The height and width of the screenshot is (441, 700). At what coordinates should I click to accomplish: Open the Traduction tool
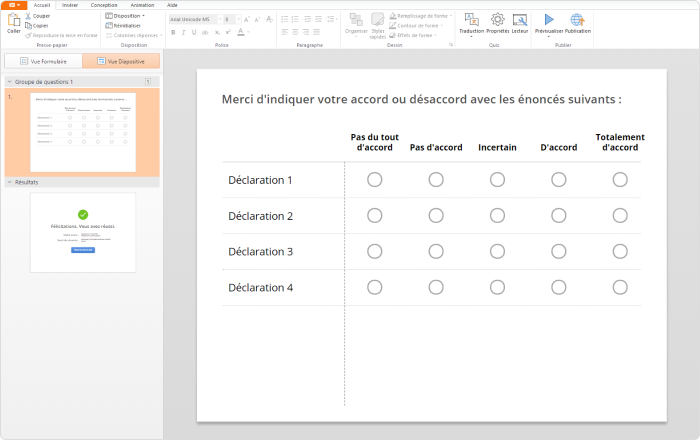471,22
